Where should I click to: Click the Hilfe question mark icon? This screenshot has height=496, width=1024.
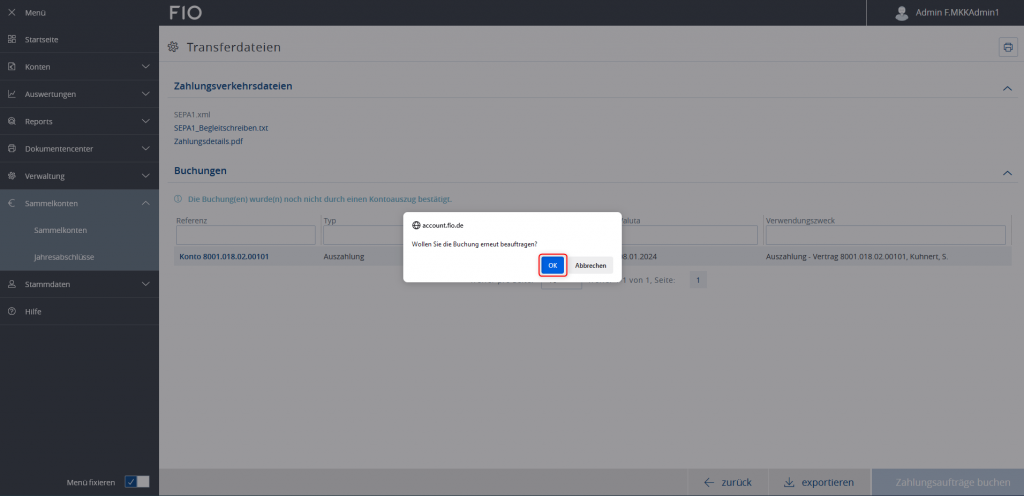click(11, 312)
